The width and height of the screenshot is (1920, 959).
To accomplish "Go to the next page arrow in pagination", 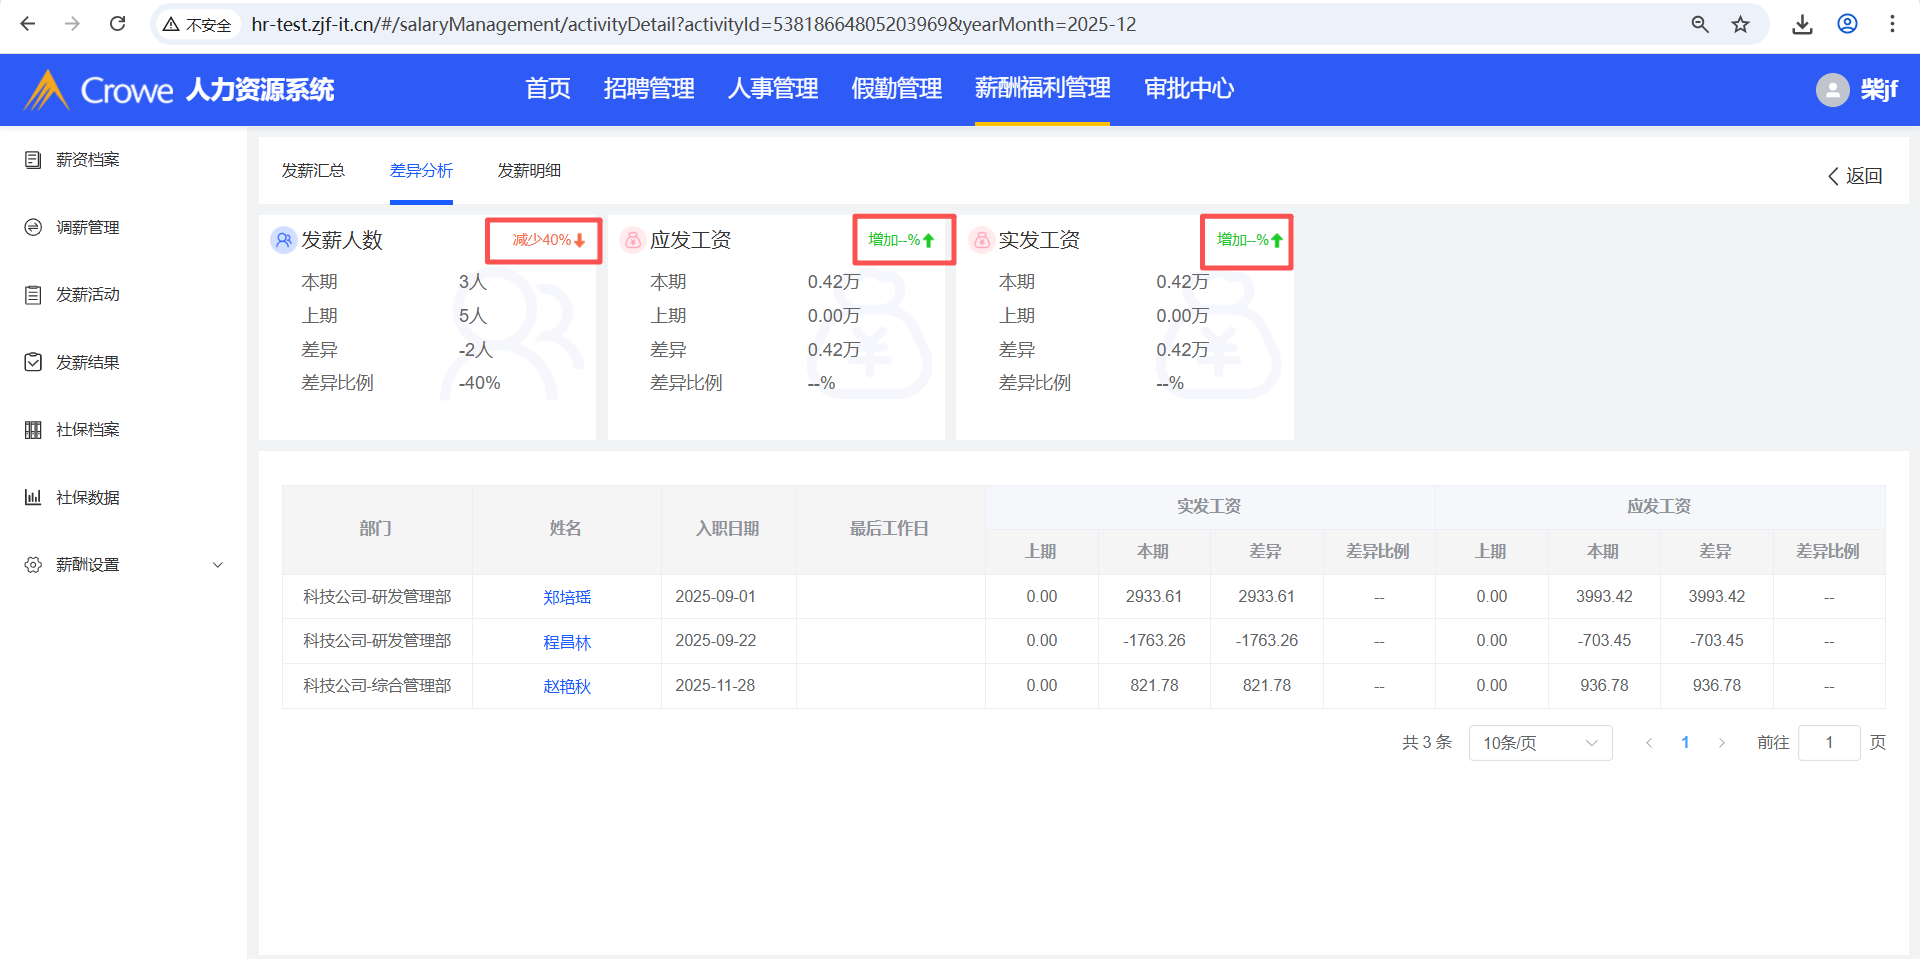I will (x=1721, y=743).
